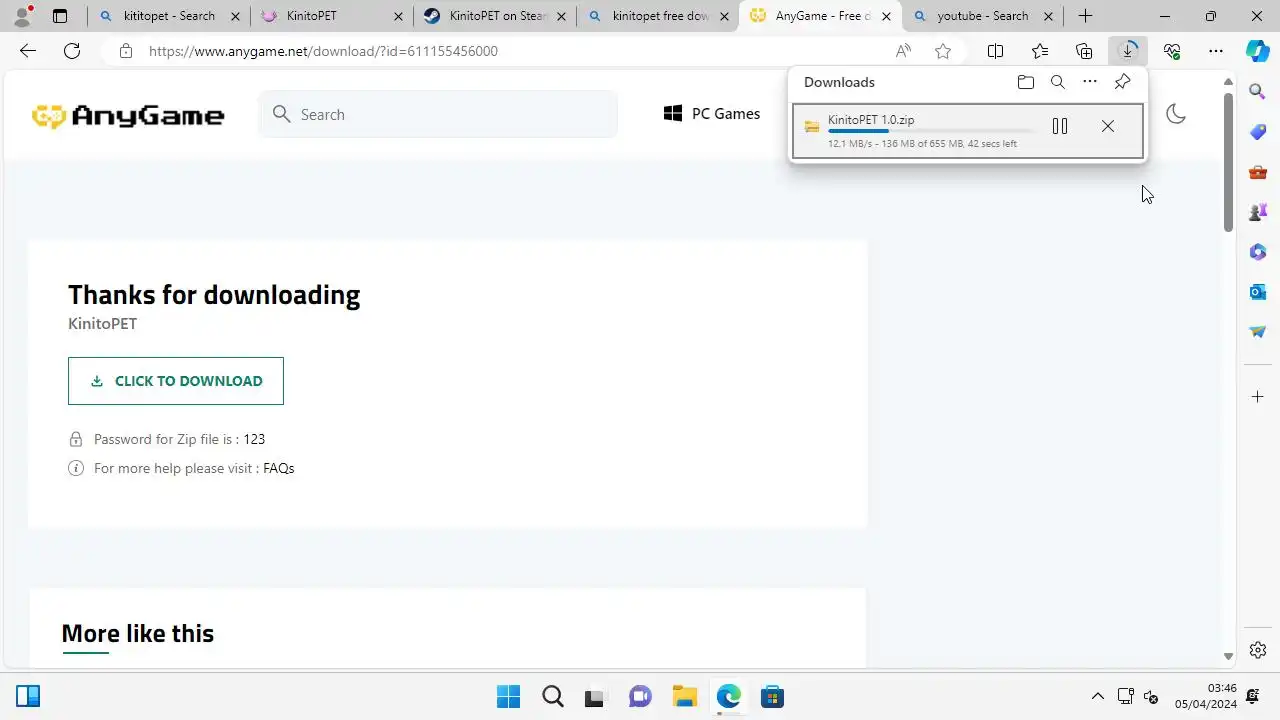Open Favorites list
The image size is (1280, 720).
(x=1040, y=51)
